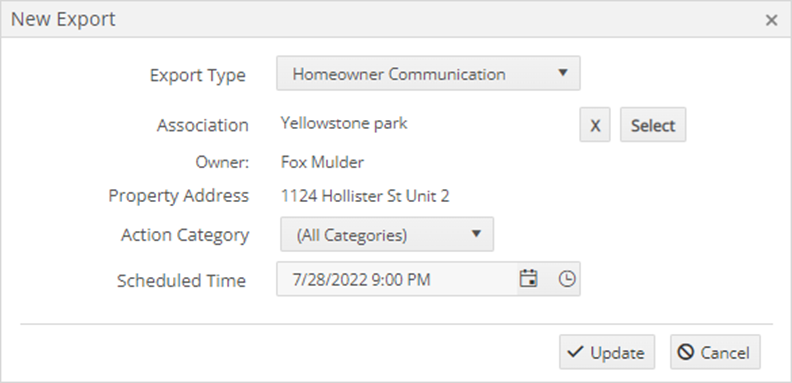This screenshot has height=383, width=792.
Task: Expand the Export Type dropdown arrow
Action: 563,73
